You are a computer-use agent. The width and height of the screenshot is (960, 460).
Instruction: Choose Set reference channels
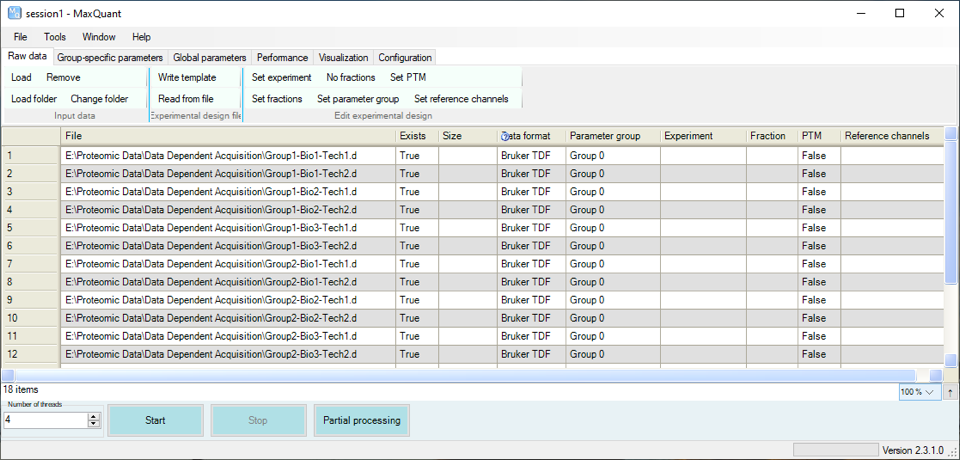[x=461, y=99]
